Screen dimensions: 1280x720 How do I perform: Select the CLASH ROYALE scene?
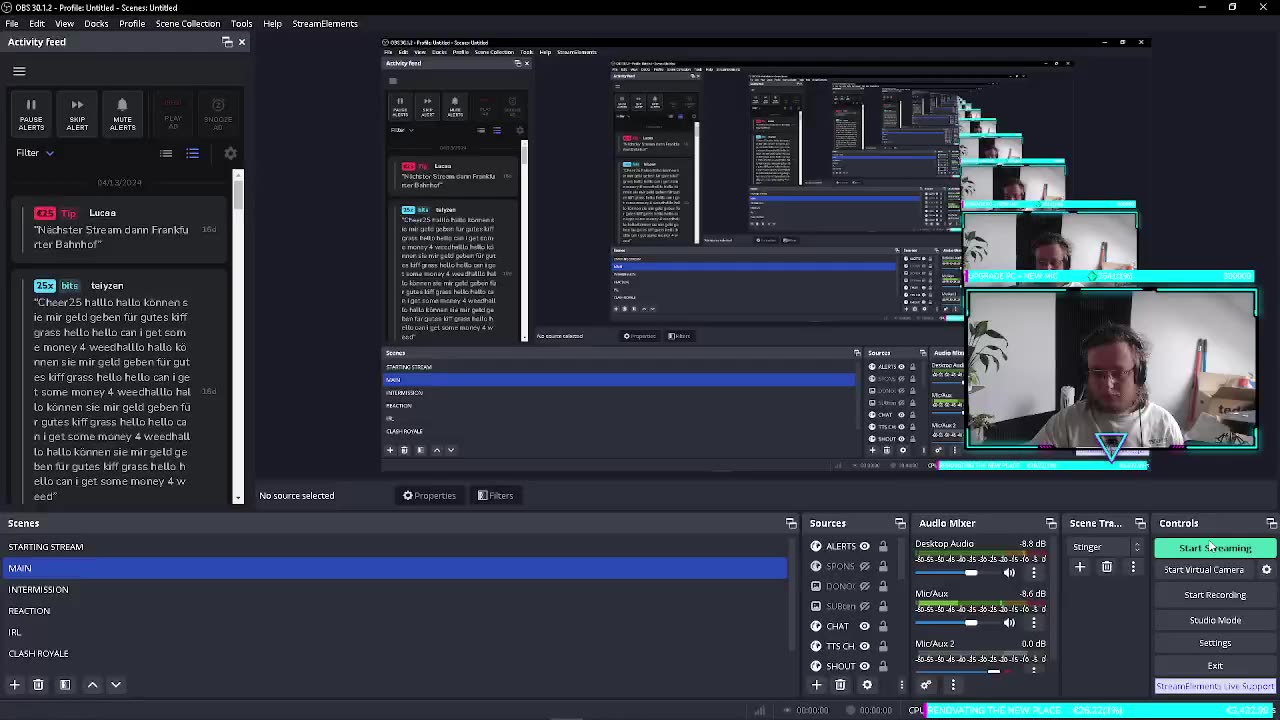(396, 653)
